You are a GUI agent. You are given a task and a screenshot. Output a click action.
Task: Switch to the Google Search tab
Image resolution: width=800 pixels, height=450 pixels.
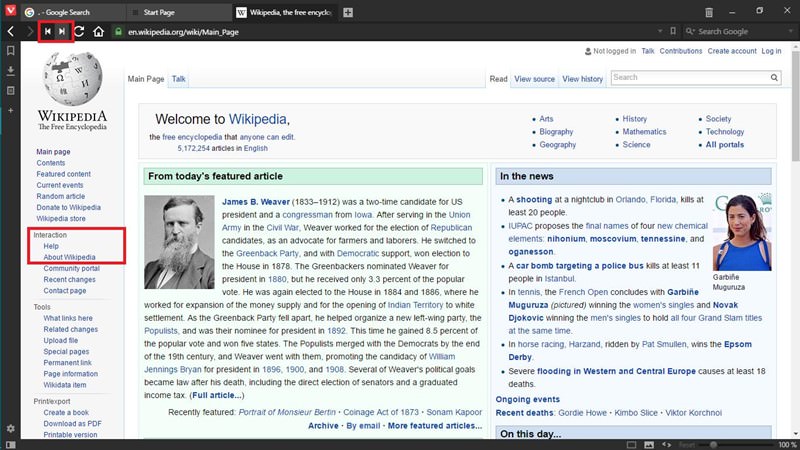[73, 12]
